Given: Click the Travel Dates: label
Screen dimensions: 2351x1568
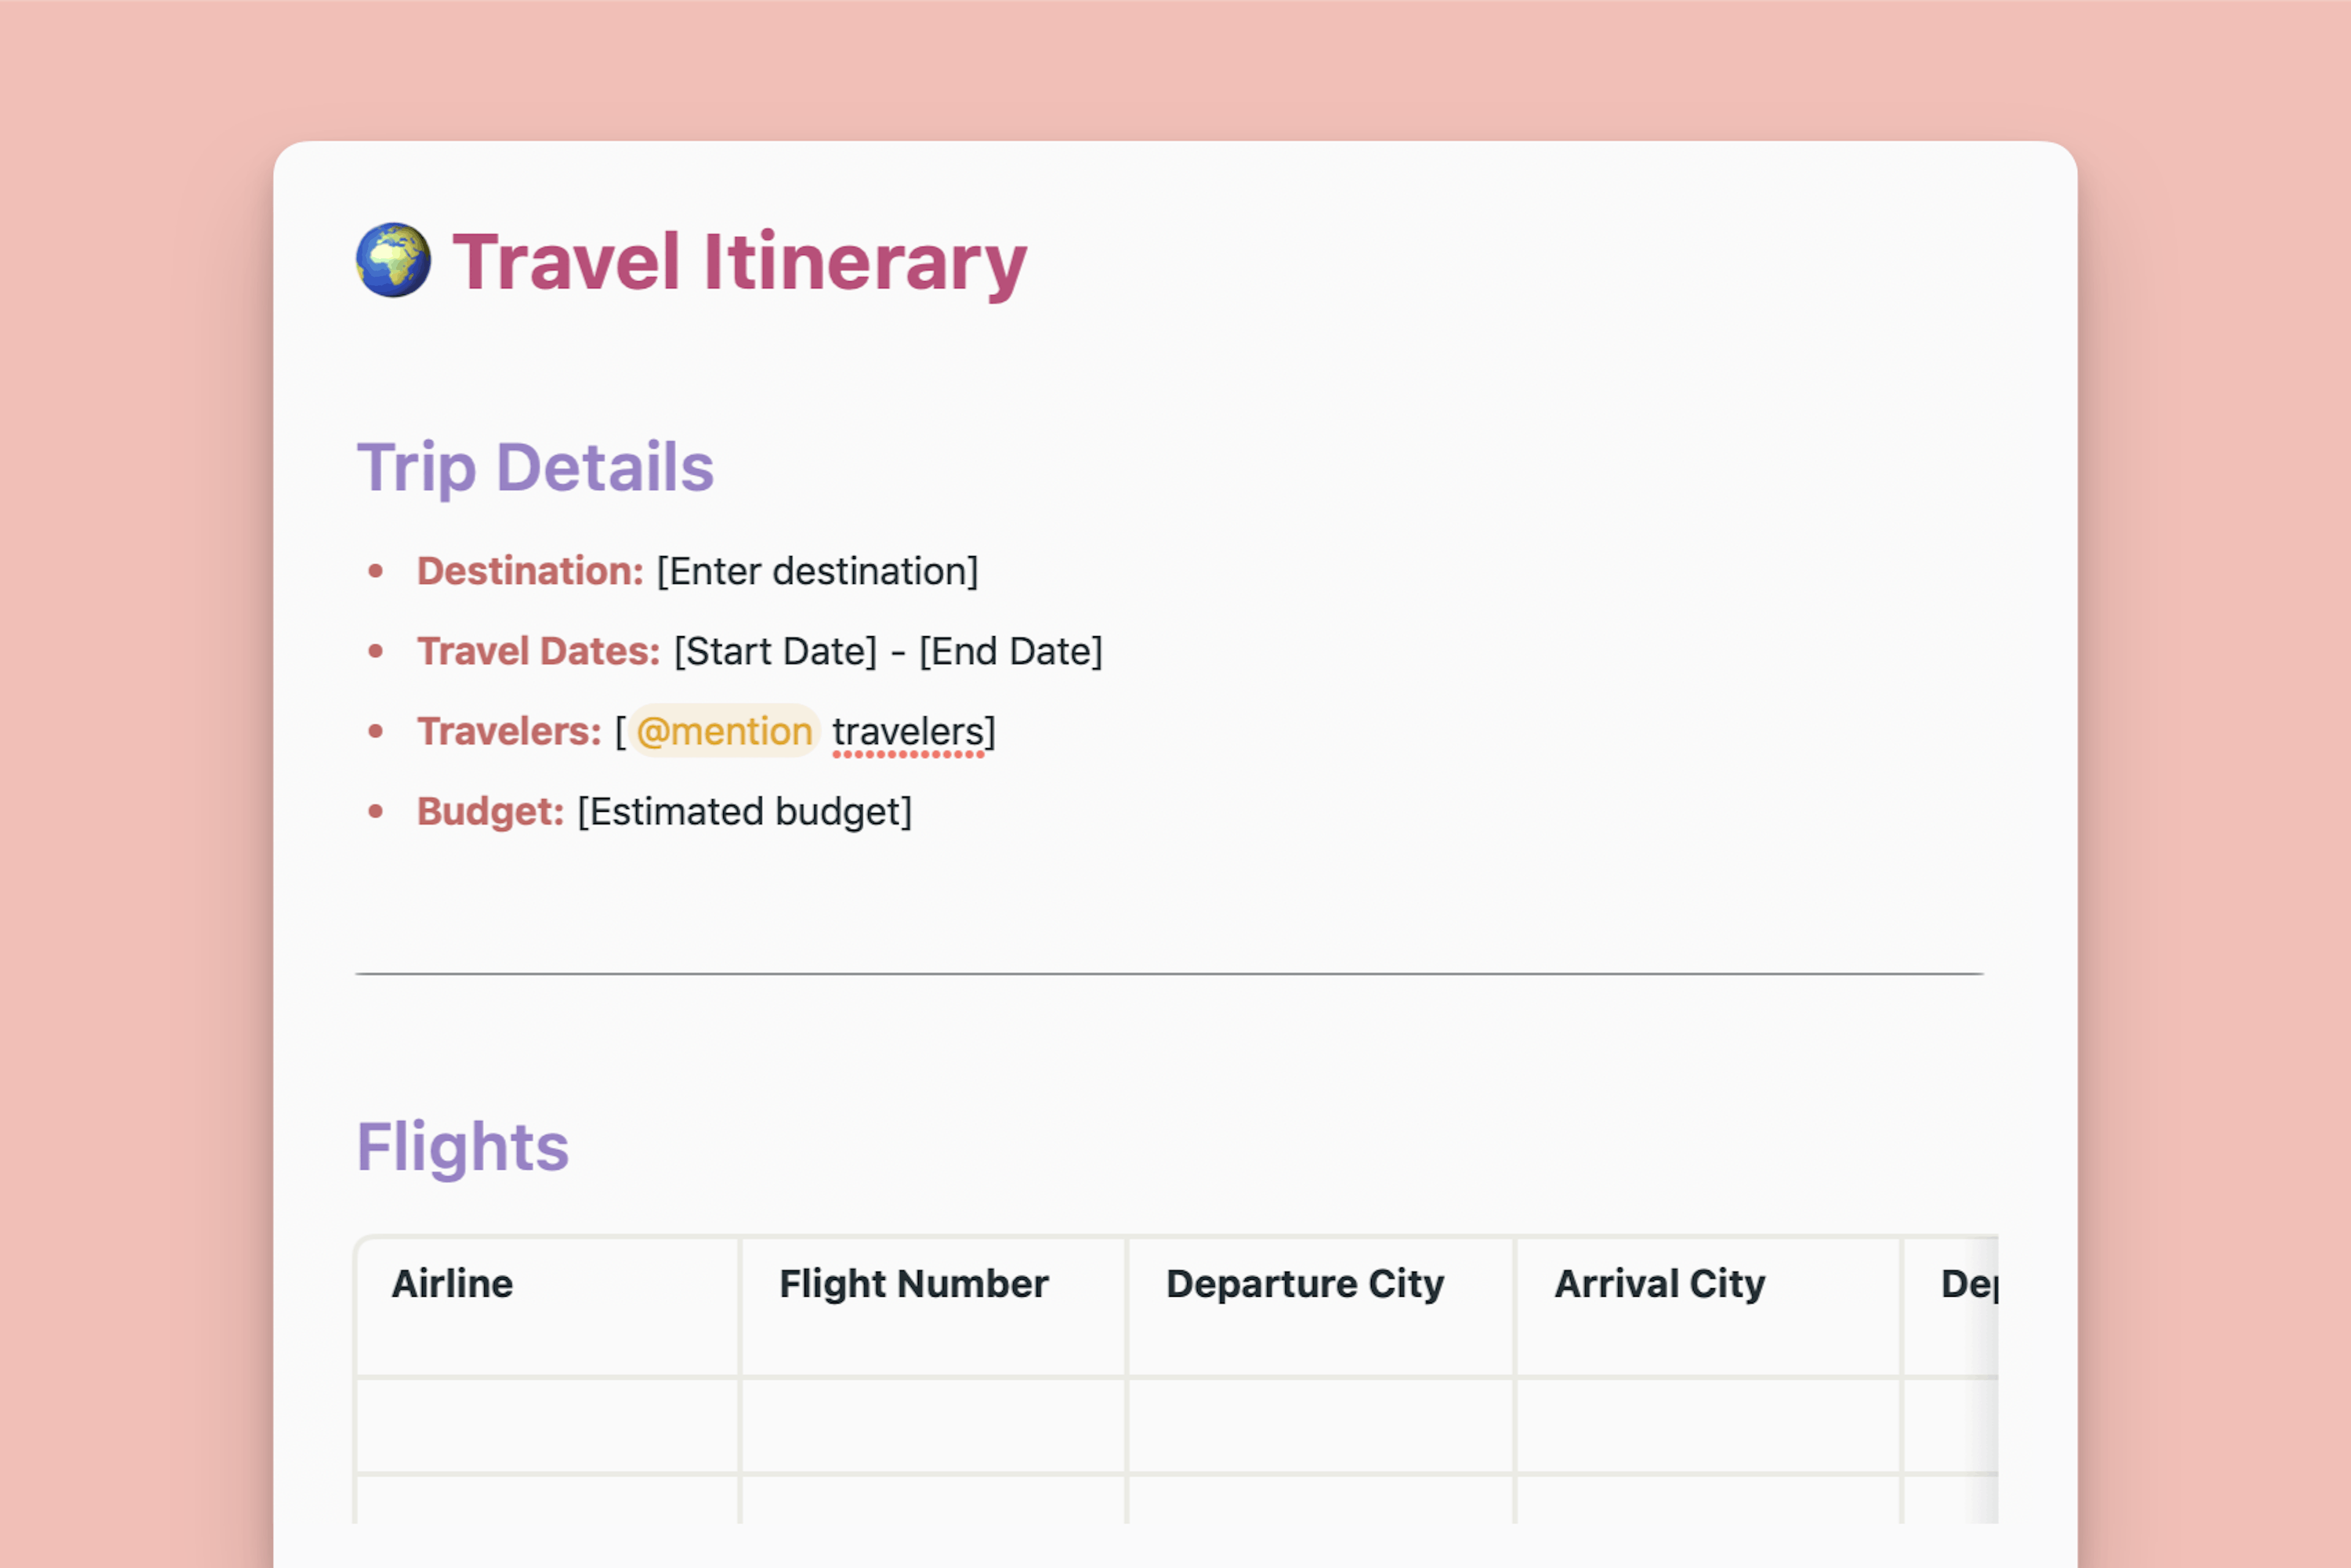Looking at the screenshot, I should click(x=538, y=651).
